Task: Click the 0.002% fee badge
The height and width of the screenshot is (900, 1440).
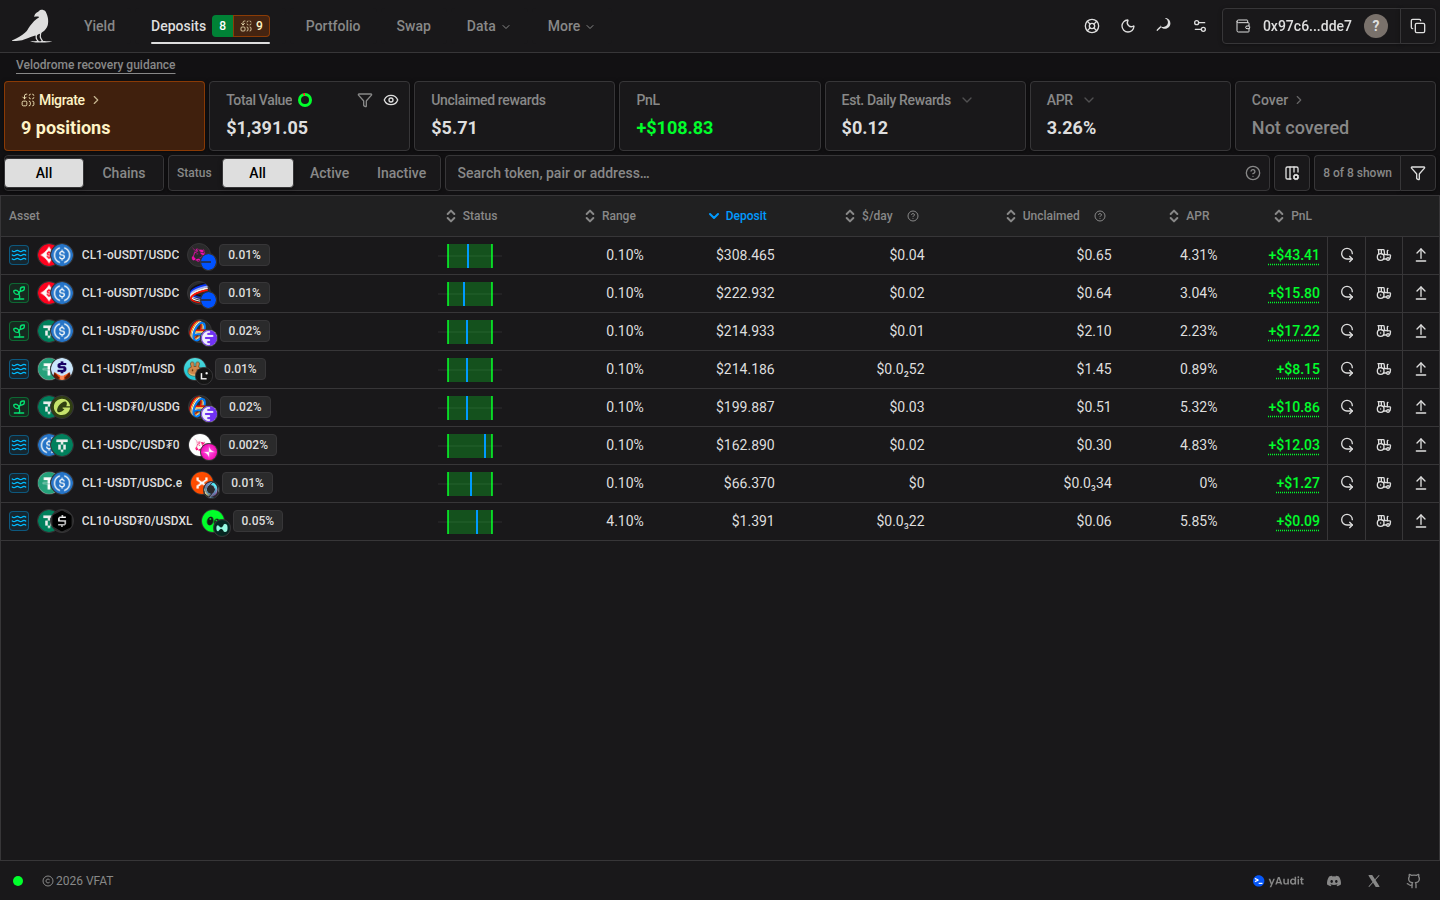Action: (248, 445)
